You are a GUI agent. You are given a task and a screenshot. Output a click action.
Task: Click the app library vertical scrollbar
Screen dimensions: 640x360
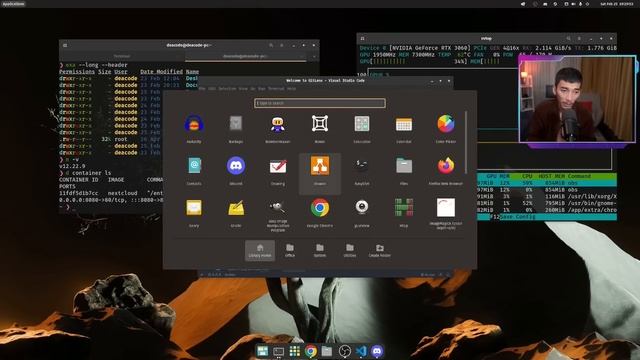point(466,142)
